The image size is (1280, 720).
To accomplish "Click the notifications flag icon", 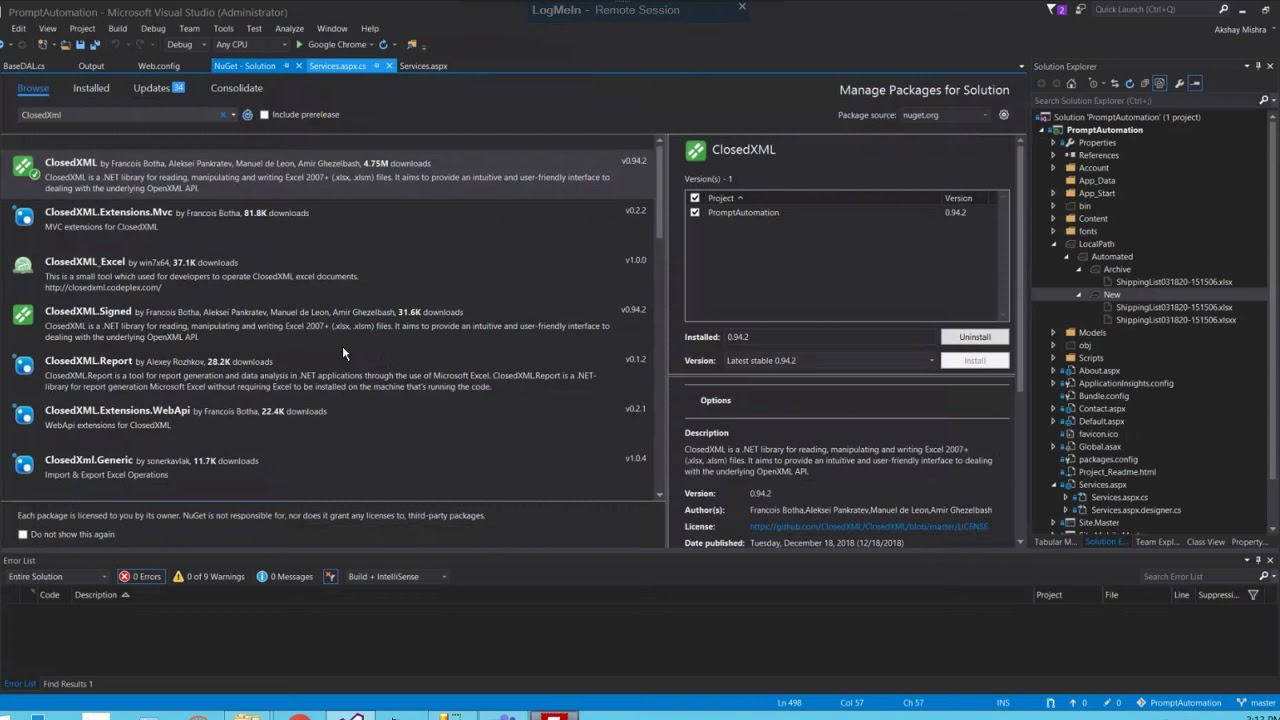I will click(x=1052, y=10).
